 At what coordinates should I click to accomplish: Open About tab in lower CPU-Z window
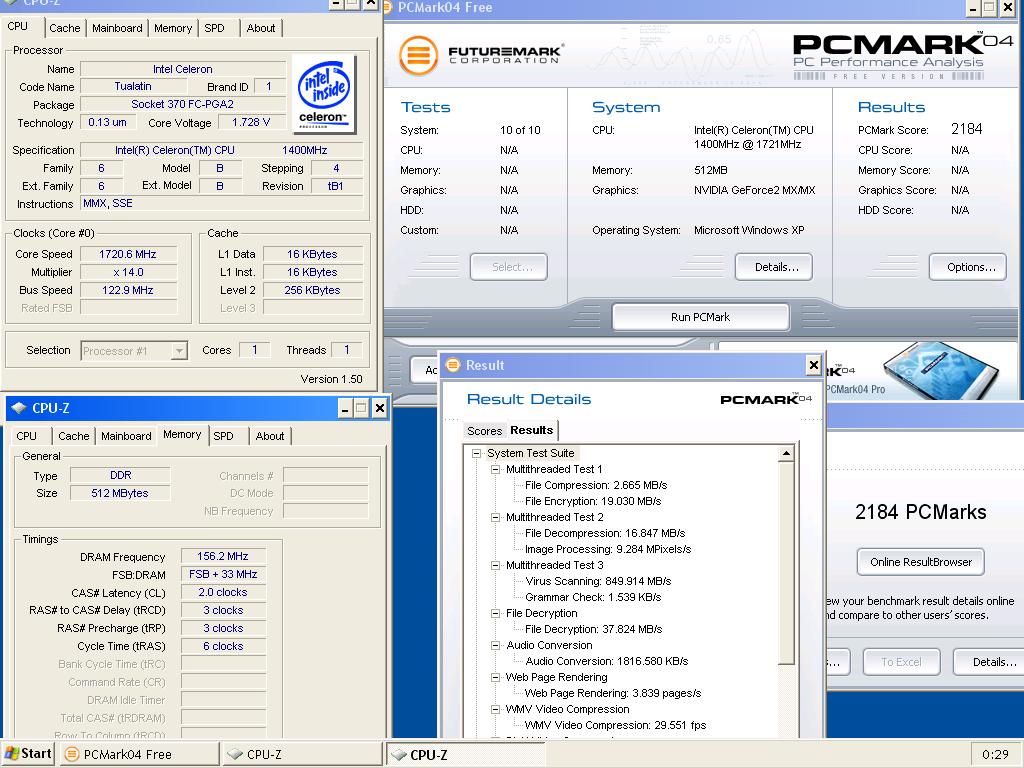270,436
